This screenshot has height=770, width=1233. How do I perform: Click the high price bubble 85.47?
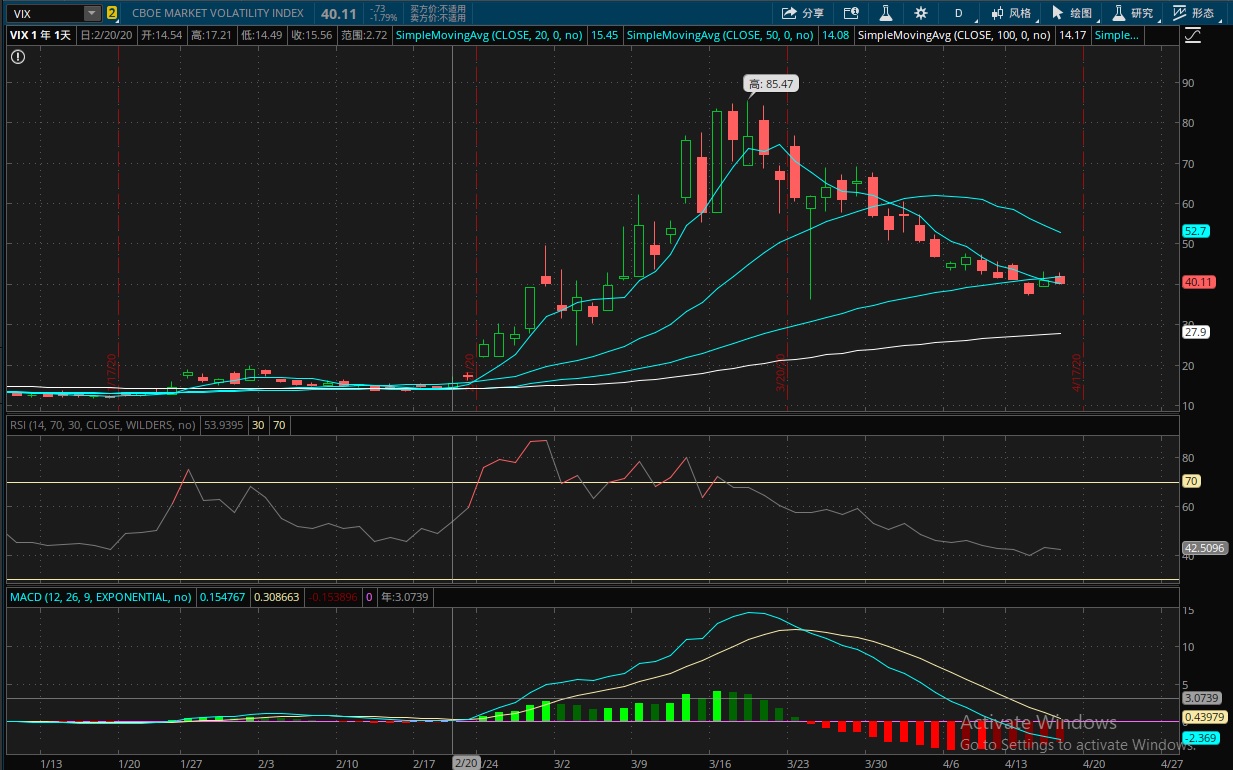pos(771,84)
